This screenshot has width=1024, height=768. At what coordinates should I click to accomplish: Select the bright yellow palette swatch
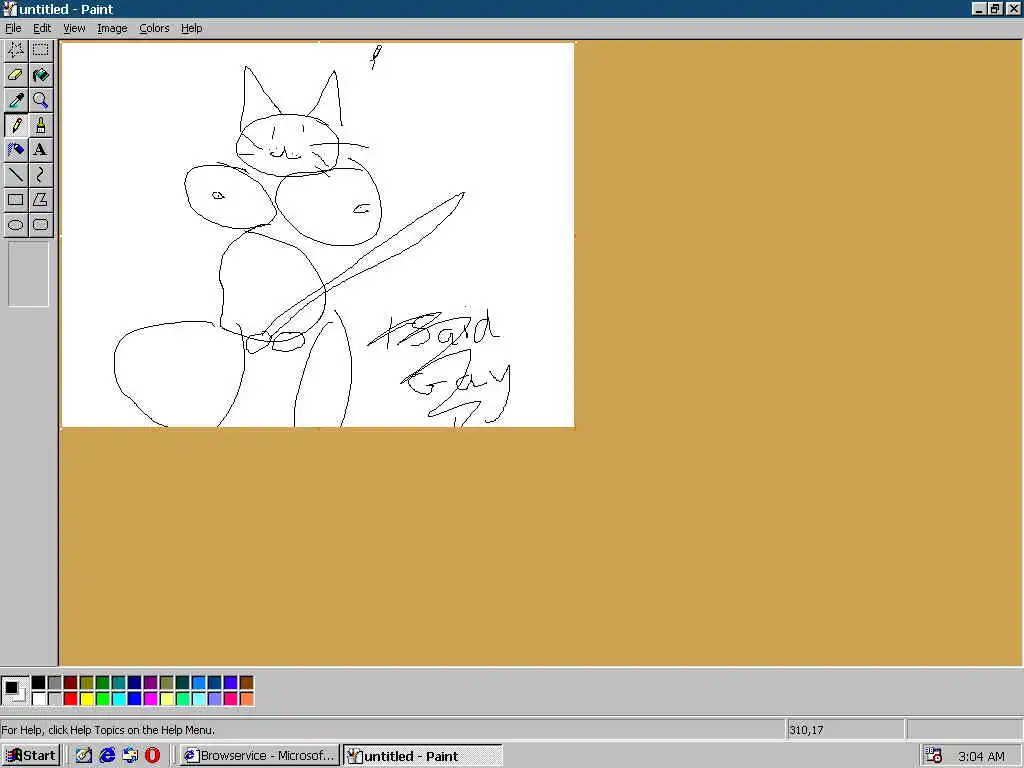pos(86,699)
